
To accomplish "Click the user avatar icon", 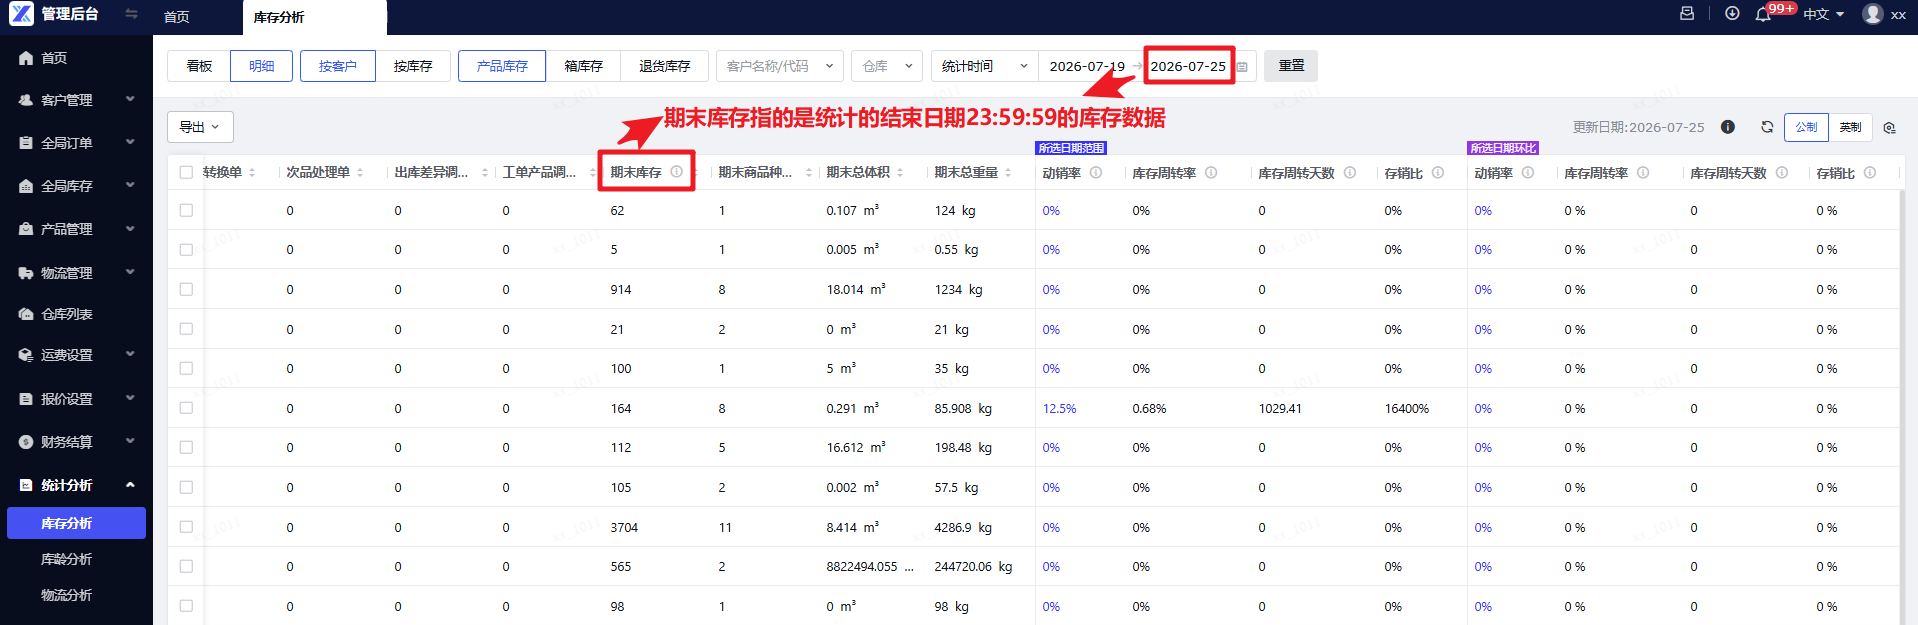I will coord(1873,14).
